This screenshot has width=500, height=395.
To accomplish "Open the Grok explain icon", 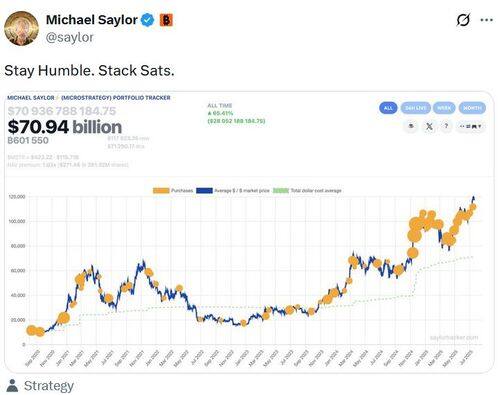I will pos(463,20).
